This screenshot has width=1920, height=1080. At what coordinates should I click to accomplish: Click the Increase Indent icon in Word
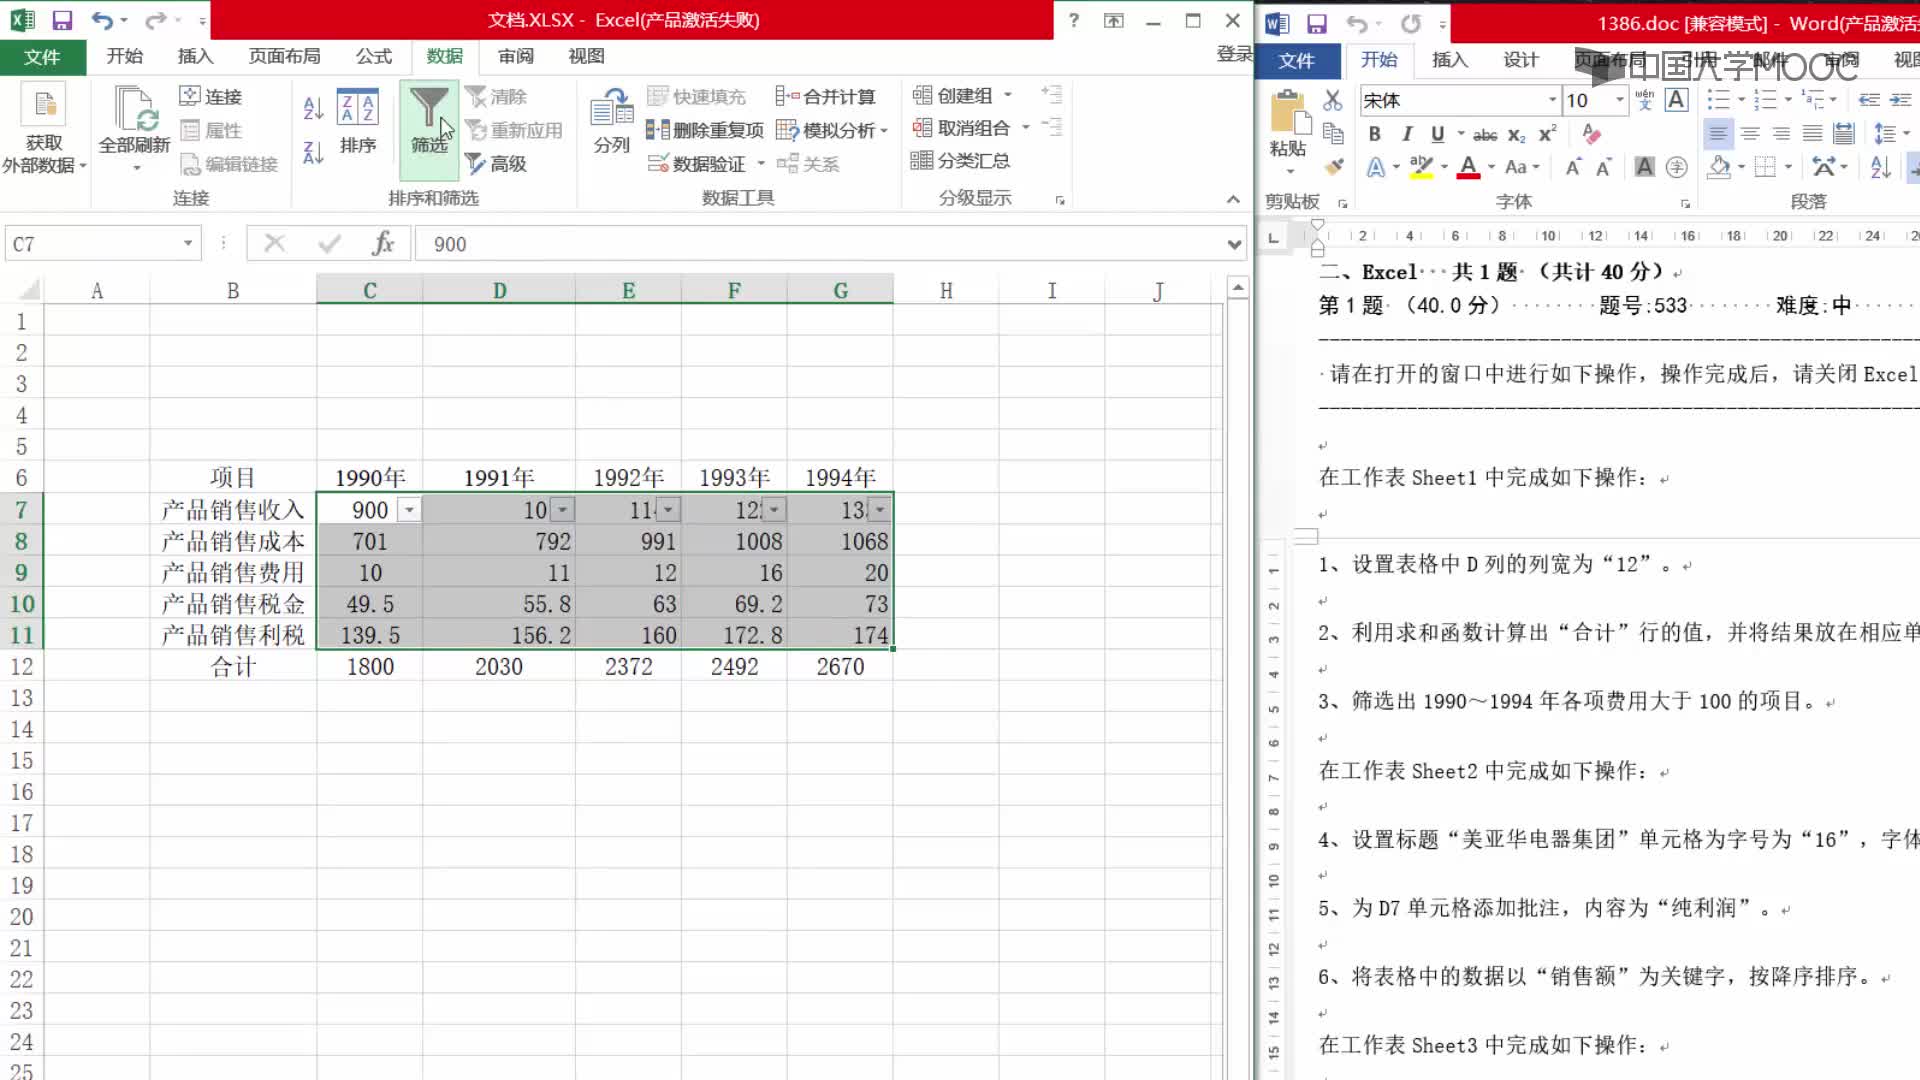1900,100
